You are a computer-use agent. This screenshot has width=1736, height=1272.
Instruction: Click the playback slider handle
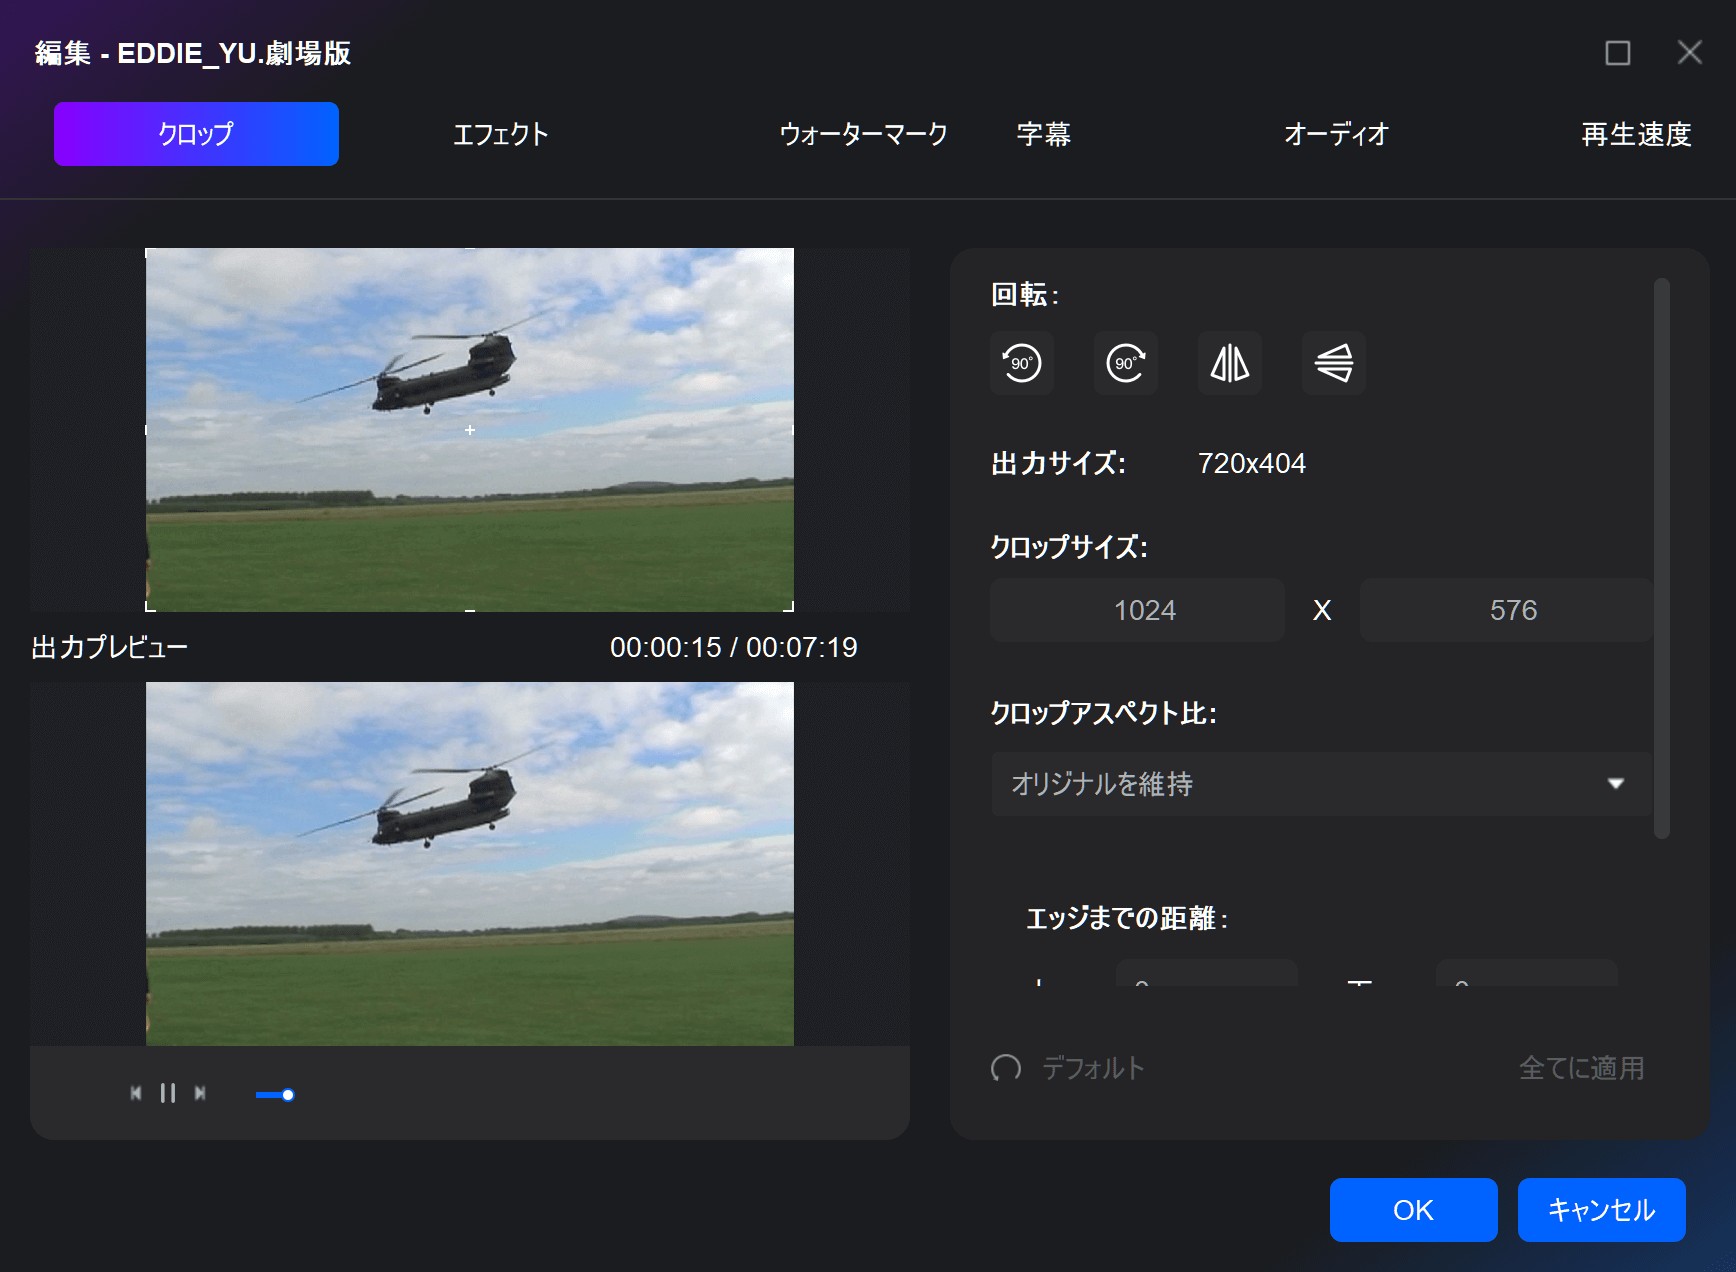(288, 1095)
